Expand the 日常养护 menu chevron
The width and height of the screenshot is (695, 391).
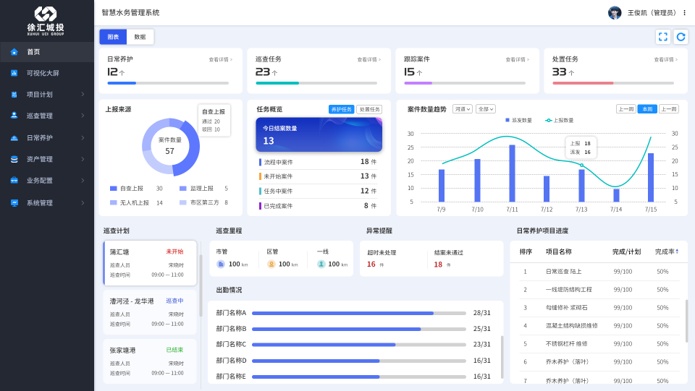click(83, 138)
